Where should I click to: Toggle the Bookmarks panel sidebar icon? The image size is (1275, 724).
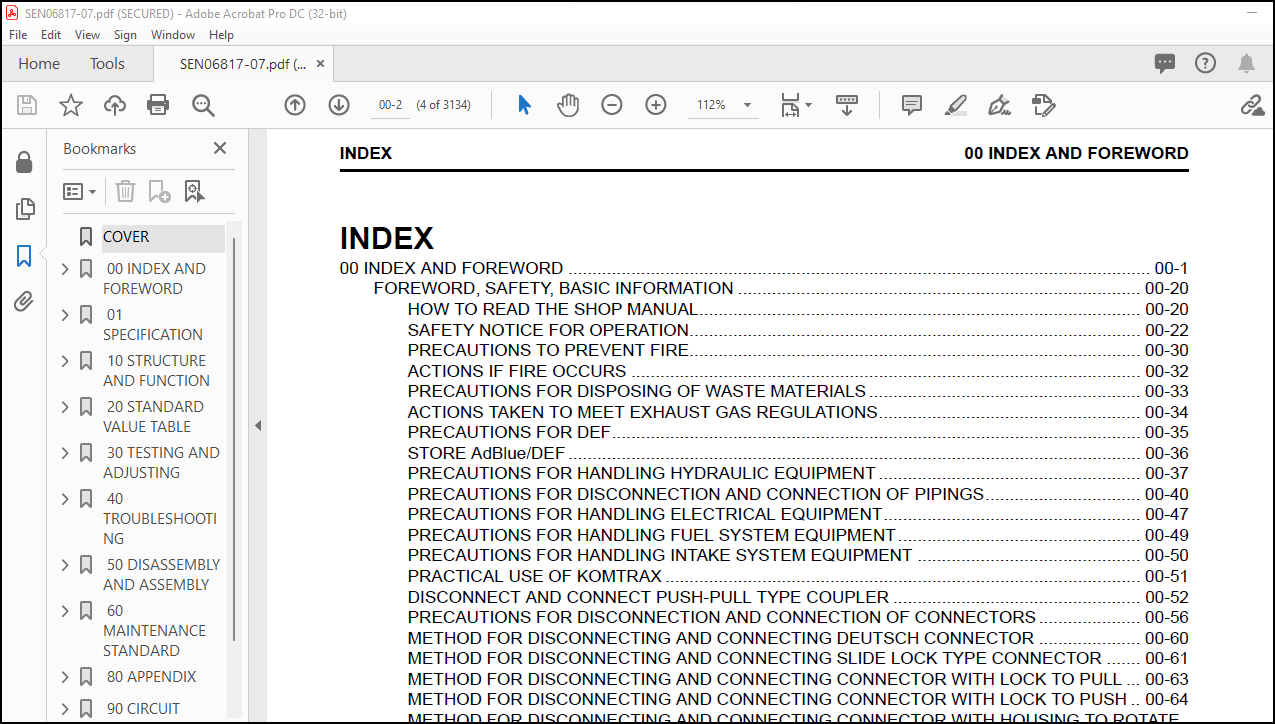click(24, 256)
